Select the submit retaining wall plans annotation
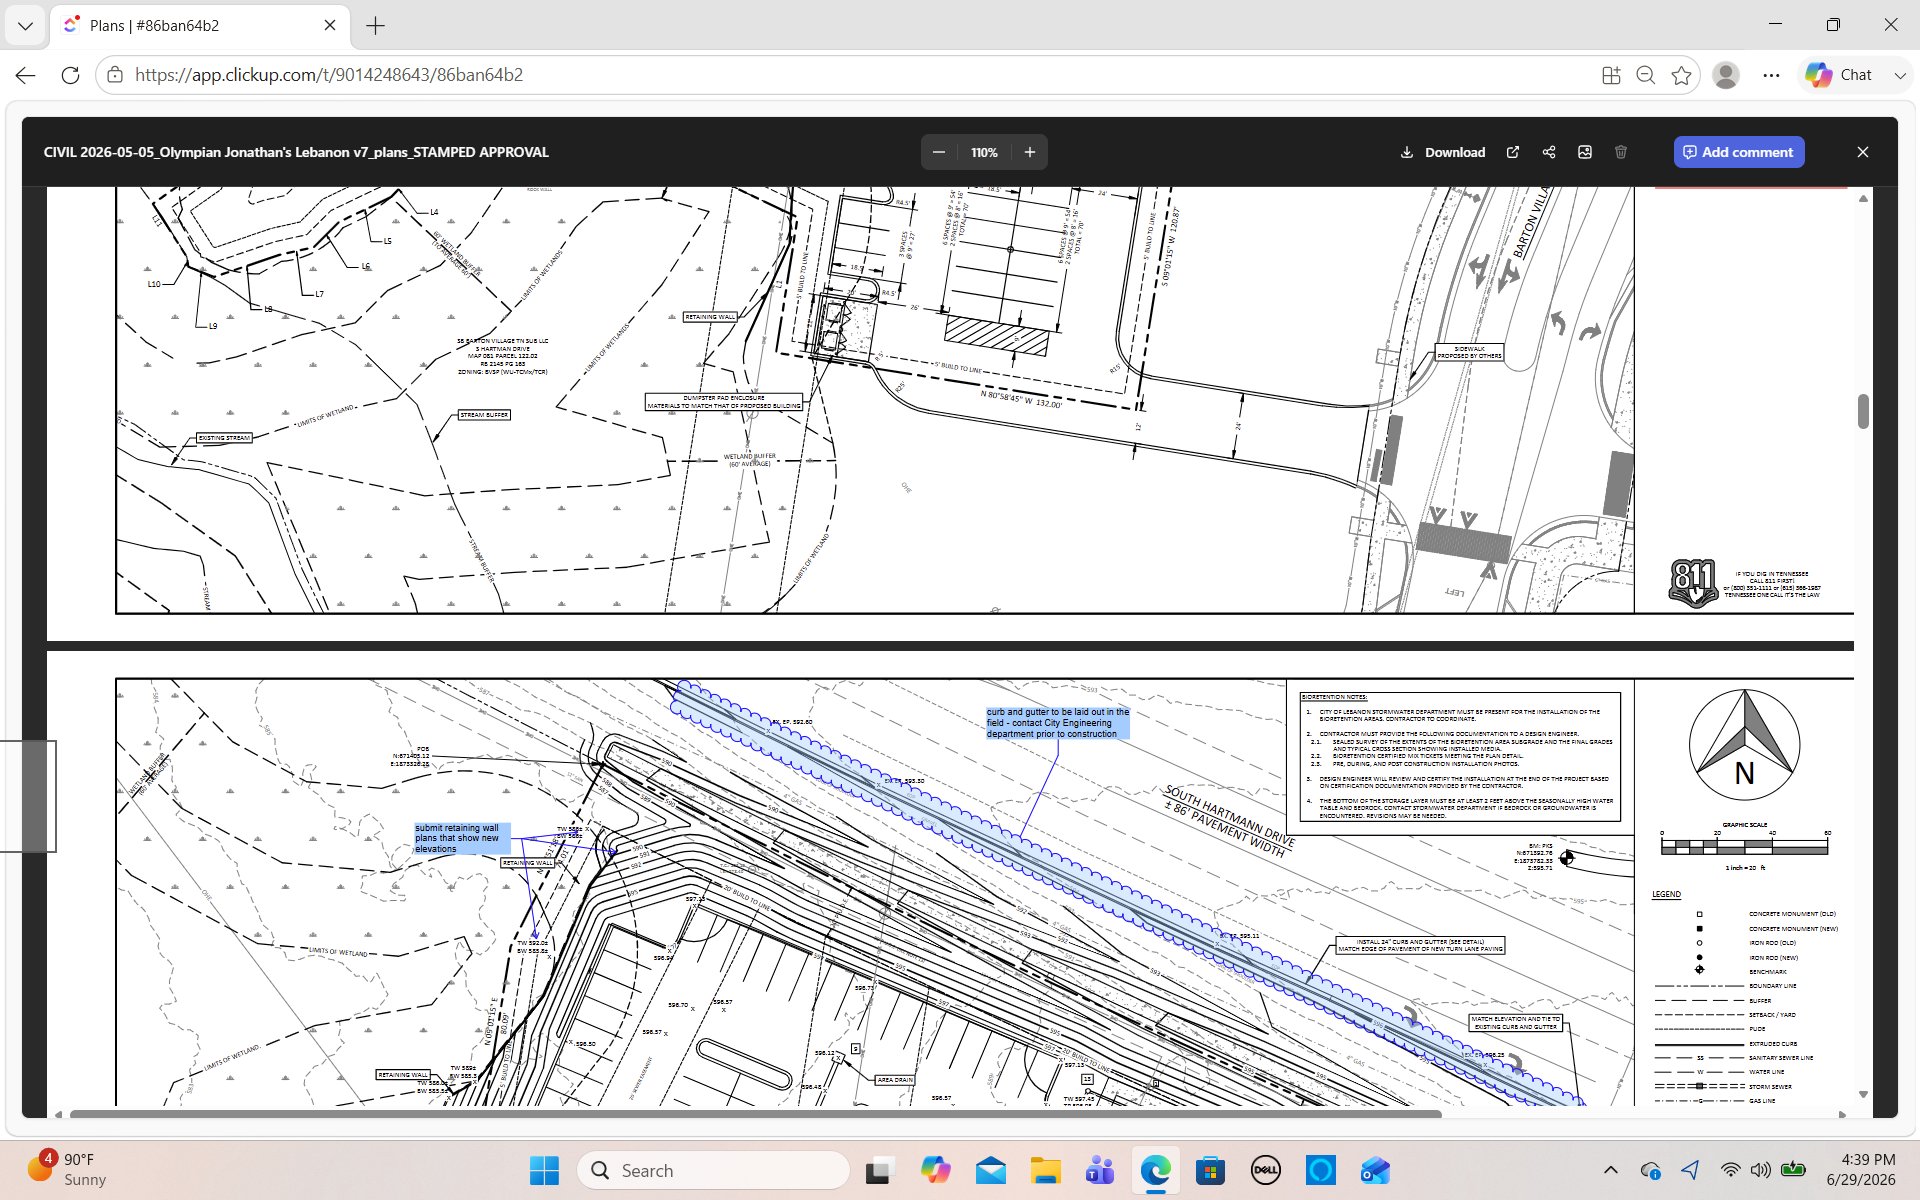The height and width of the screenshot is (1200, 1920). 462,838
